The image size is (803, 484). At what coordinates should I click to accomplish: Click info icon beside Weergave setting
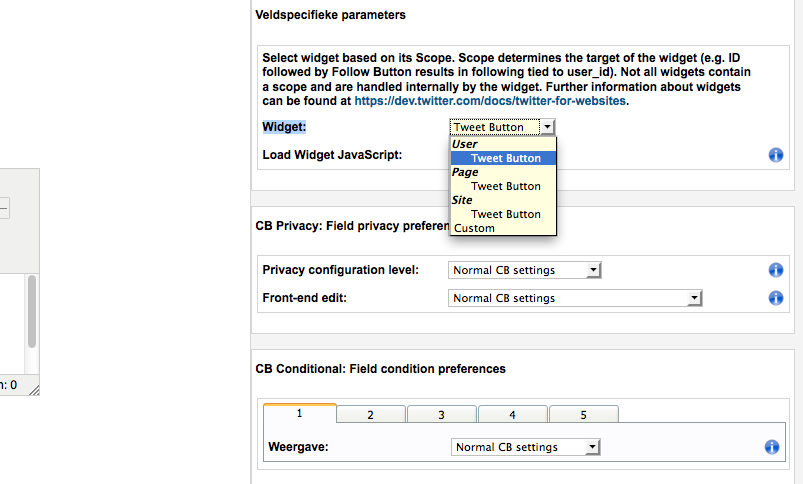click(x=771, y=447)
